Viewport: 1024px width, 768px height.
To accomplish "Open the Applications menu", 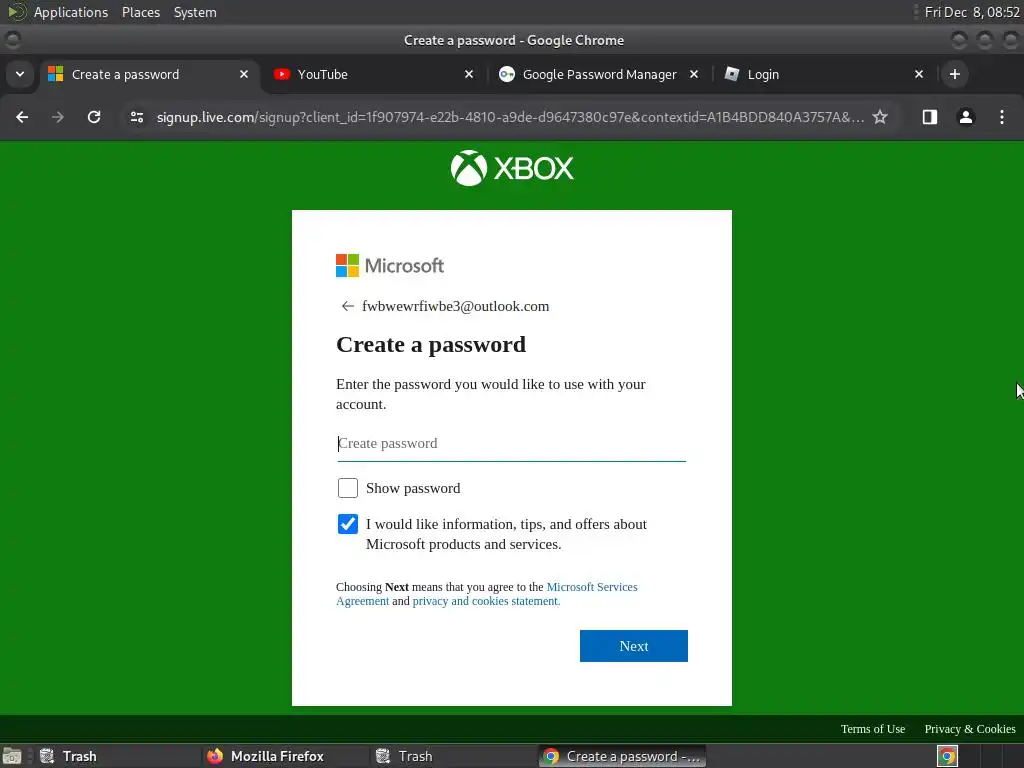I will coord(71,12).
